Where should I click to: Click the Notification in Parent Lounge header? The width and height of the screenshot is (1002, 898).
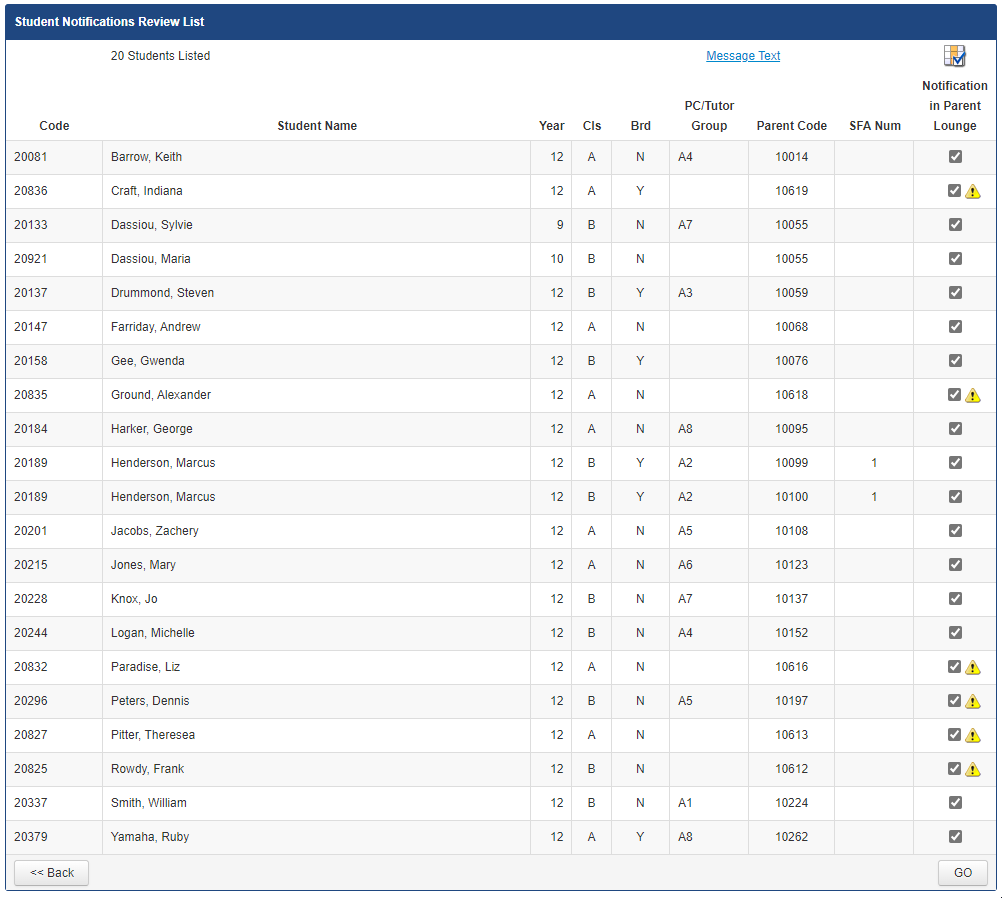click(x=955, y=105)
